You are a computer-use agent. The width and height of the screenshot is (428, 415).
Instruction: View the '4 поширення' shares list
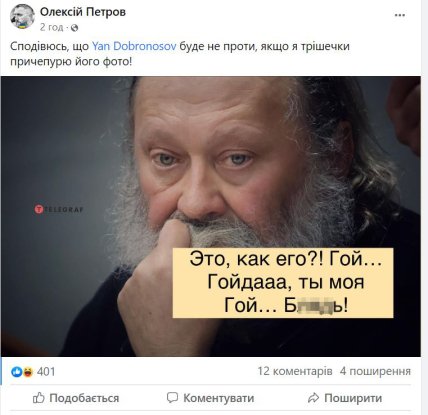(x=375, y=371)
